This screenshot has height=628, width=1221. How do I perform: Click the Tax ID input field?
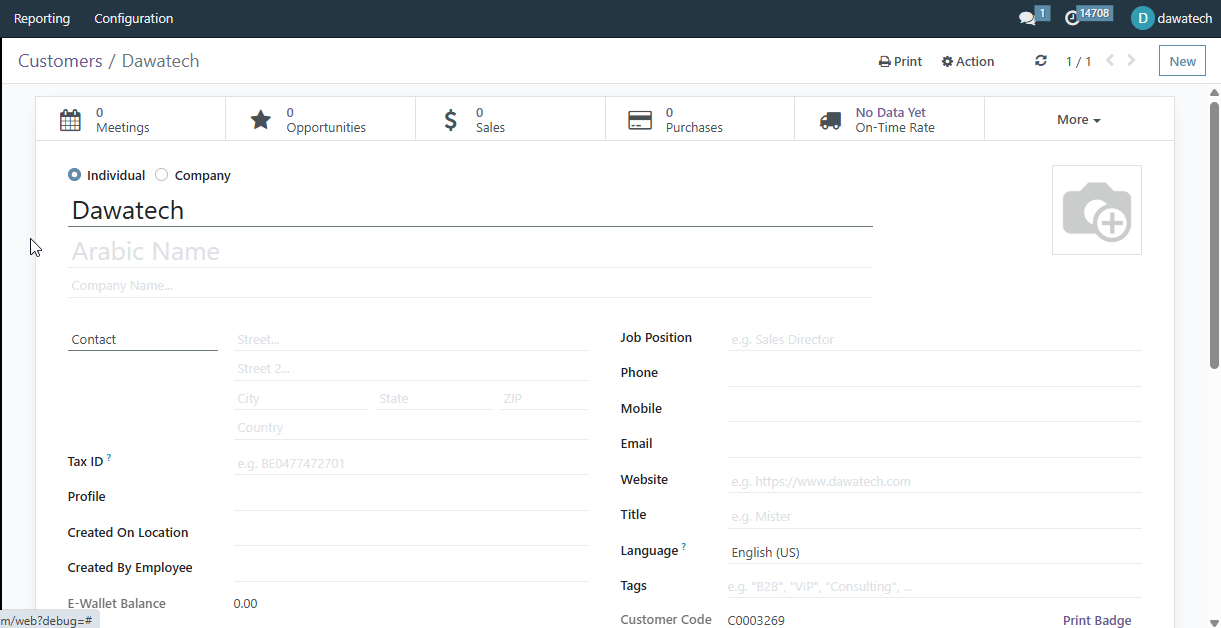411,464
